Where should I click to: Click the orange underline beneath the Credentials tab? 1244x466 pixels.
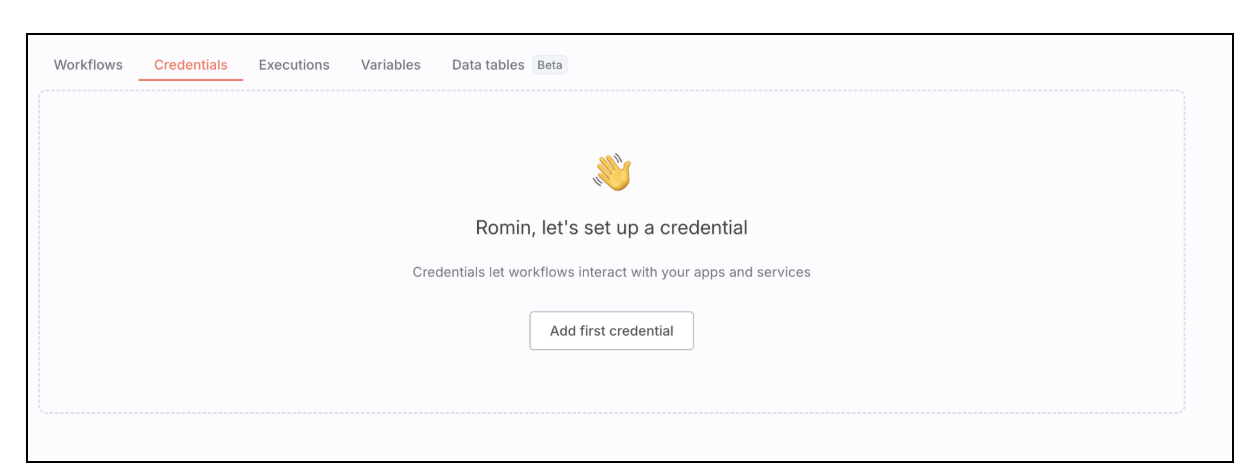click(191, 80)
